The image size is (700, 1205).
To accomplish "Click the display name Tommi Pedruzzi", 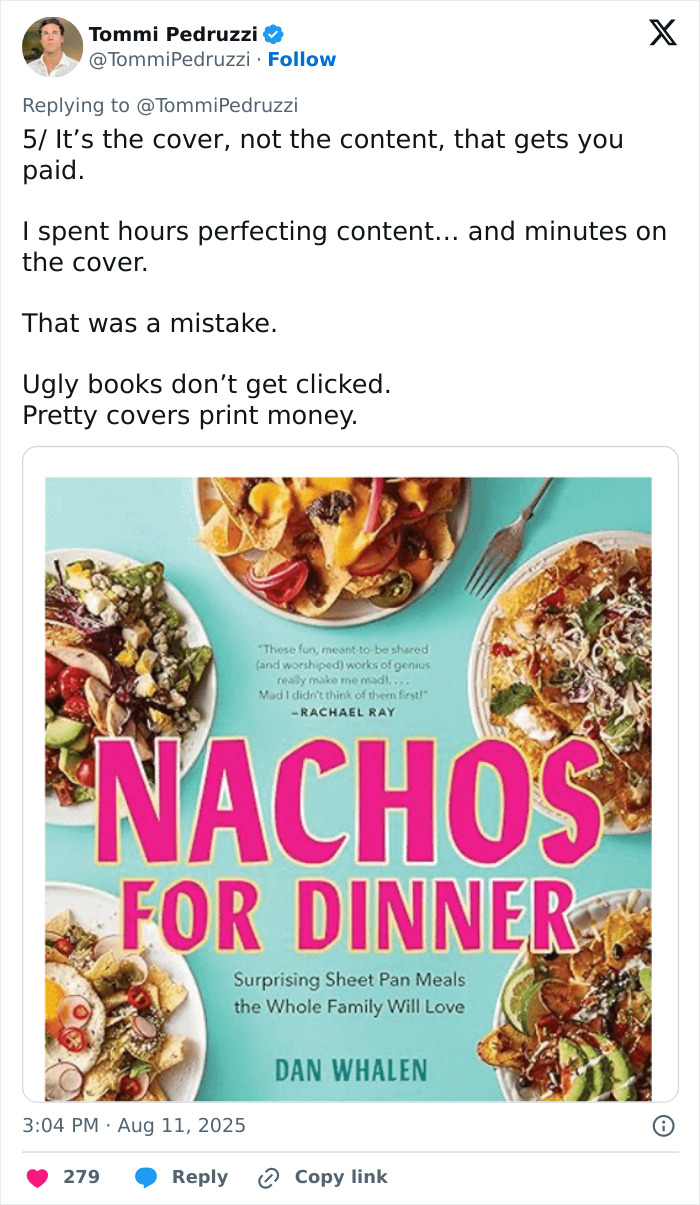I will (172, 35).
